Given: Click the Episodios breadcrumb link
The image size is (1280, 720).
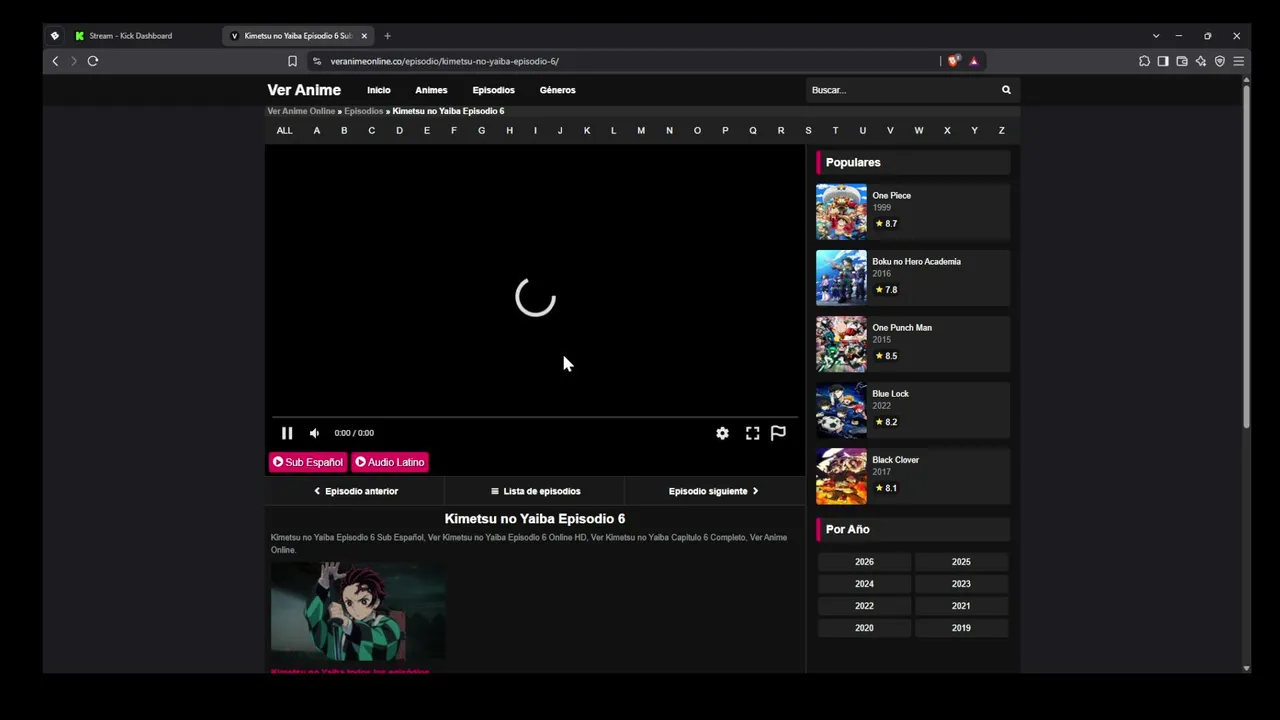Looking at the screenshot, I should point(364,111).
